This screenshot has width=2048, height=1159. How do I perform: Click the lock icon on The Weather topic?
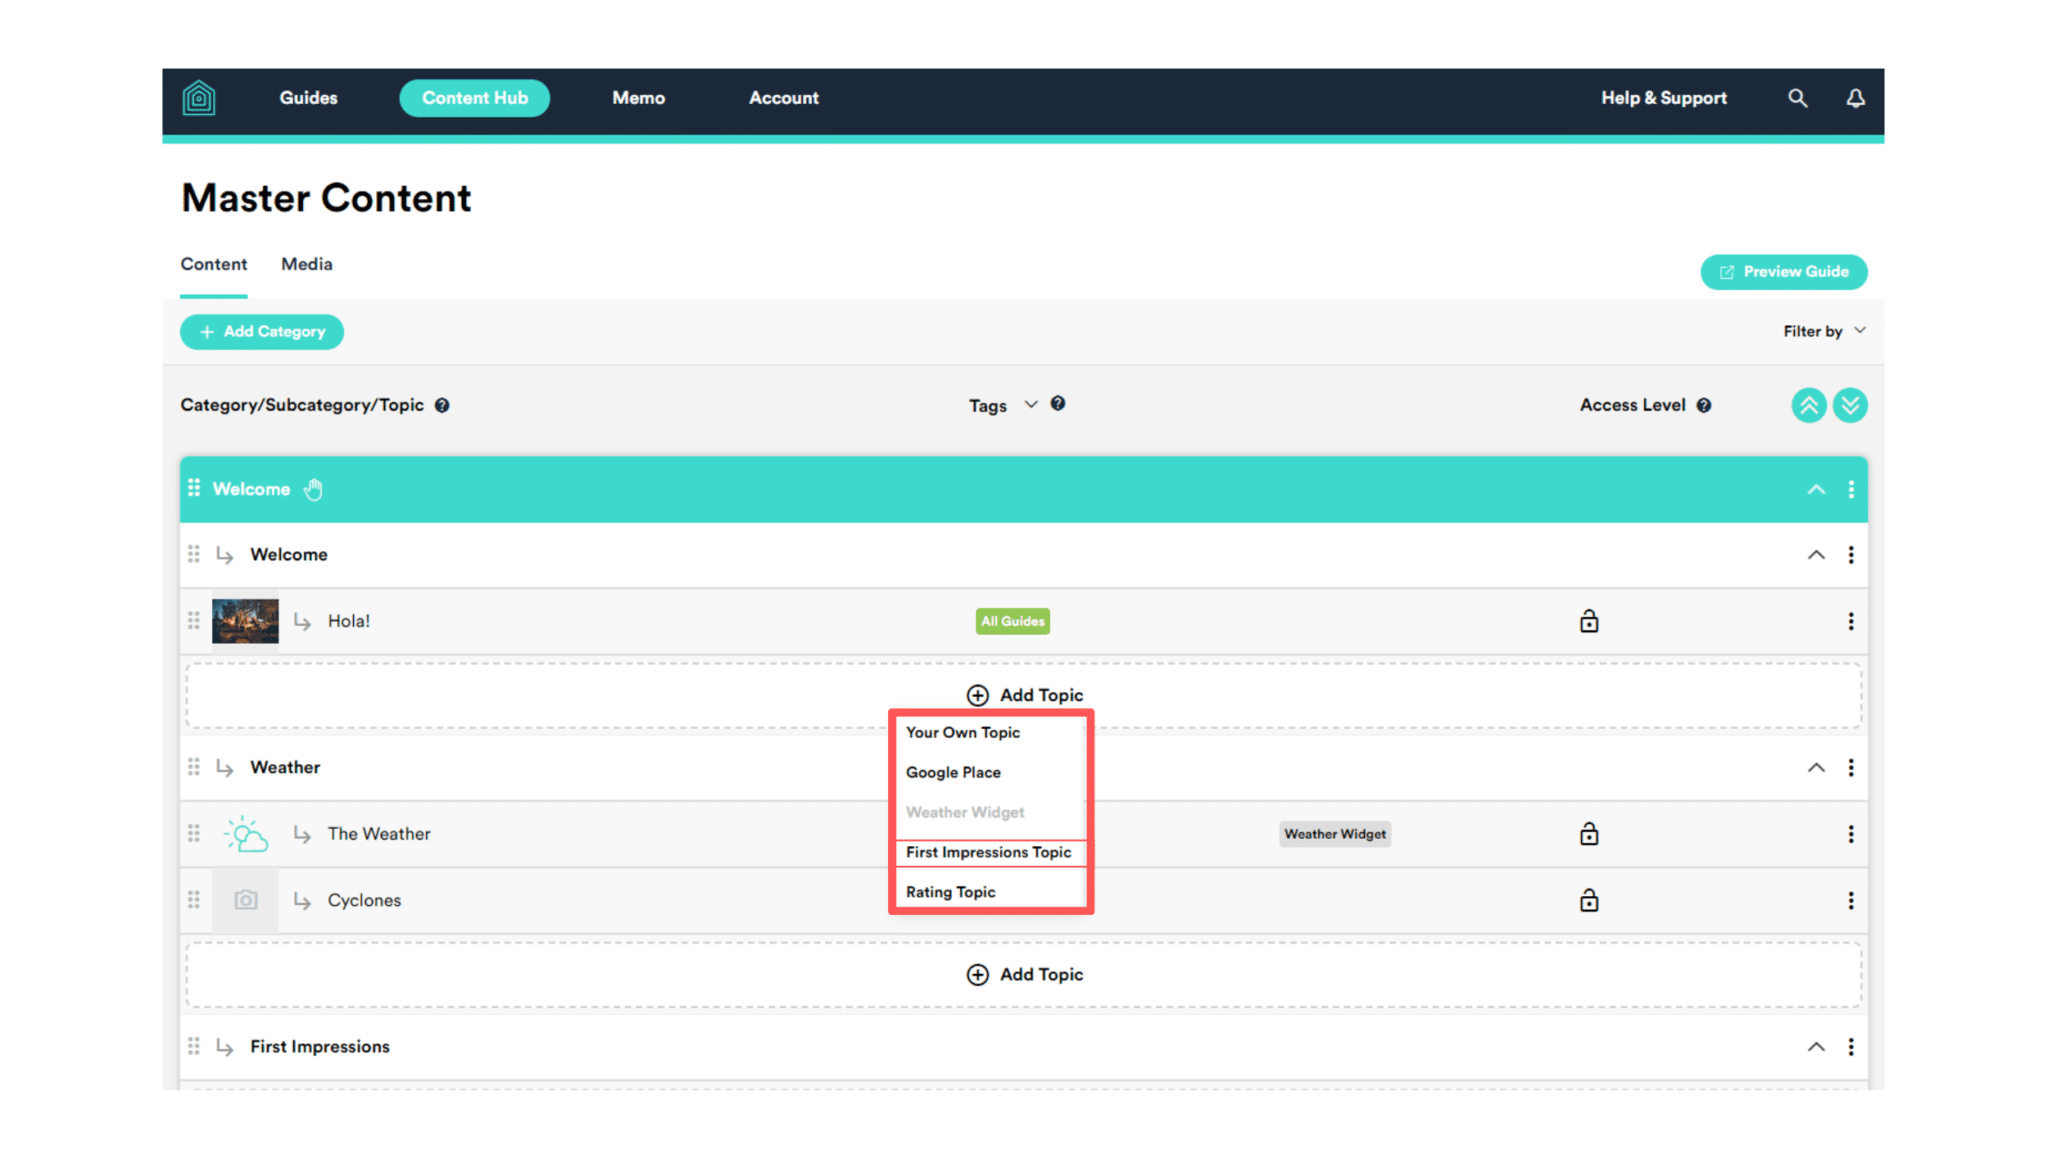tap(1588, 833)
